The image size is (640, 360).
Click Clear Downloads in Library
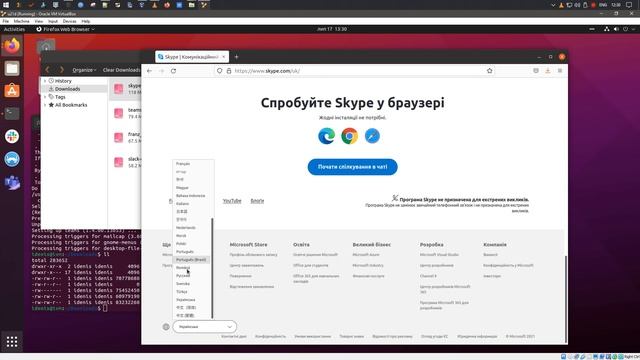(121, 70)
